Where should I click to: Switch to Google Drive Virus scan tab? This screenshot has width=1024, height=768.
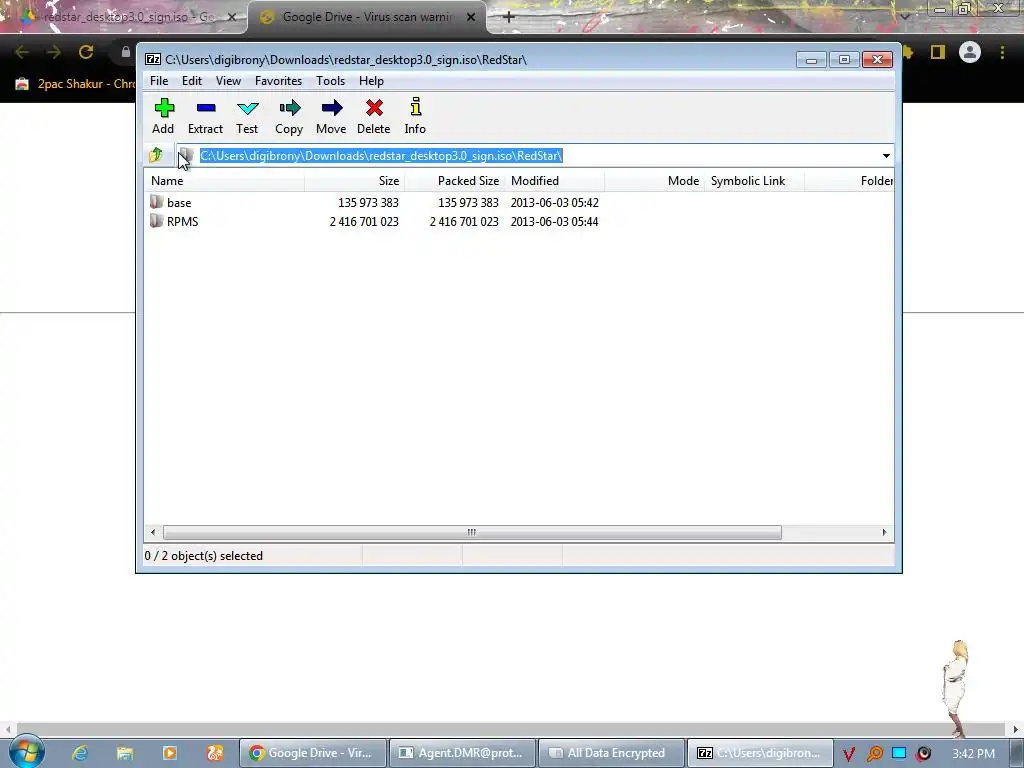click(367, 17)
